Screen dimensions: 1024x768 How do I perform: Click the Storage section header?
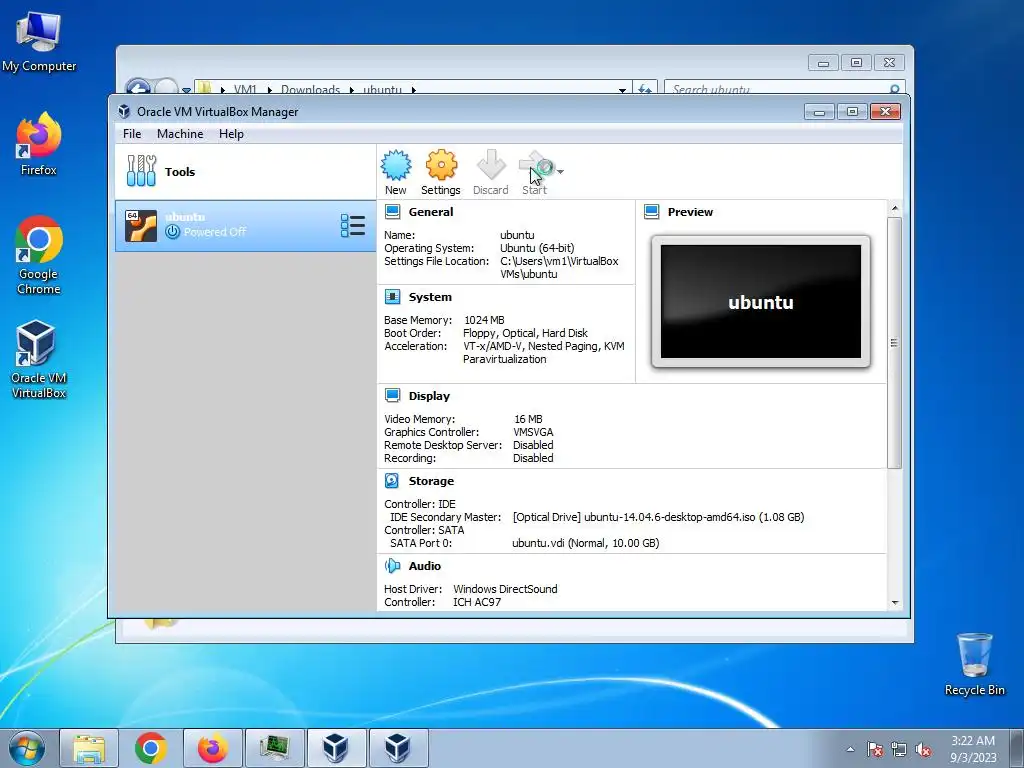[x=431, y=481]
